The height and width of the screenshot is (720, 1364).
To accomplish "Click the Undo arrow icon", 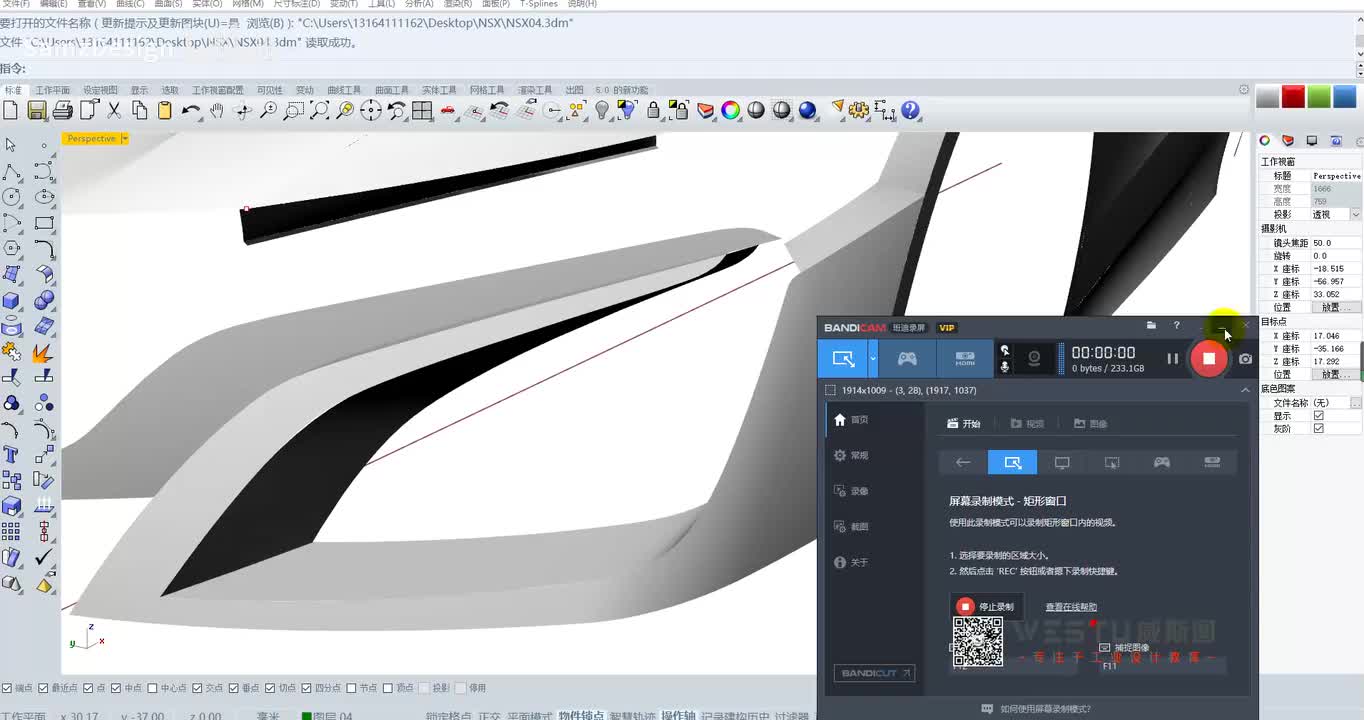I will click(x=191, y=111).
